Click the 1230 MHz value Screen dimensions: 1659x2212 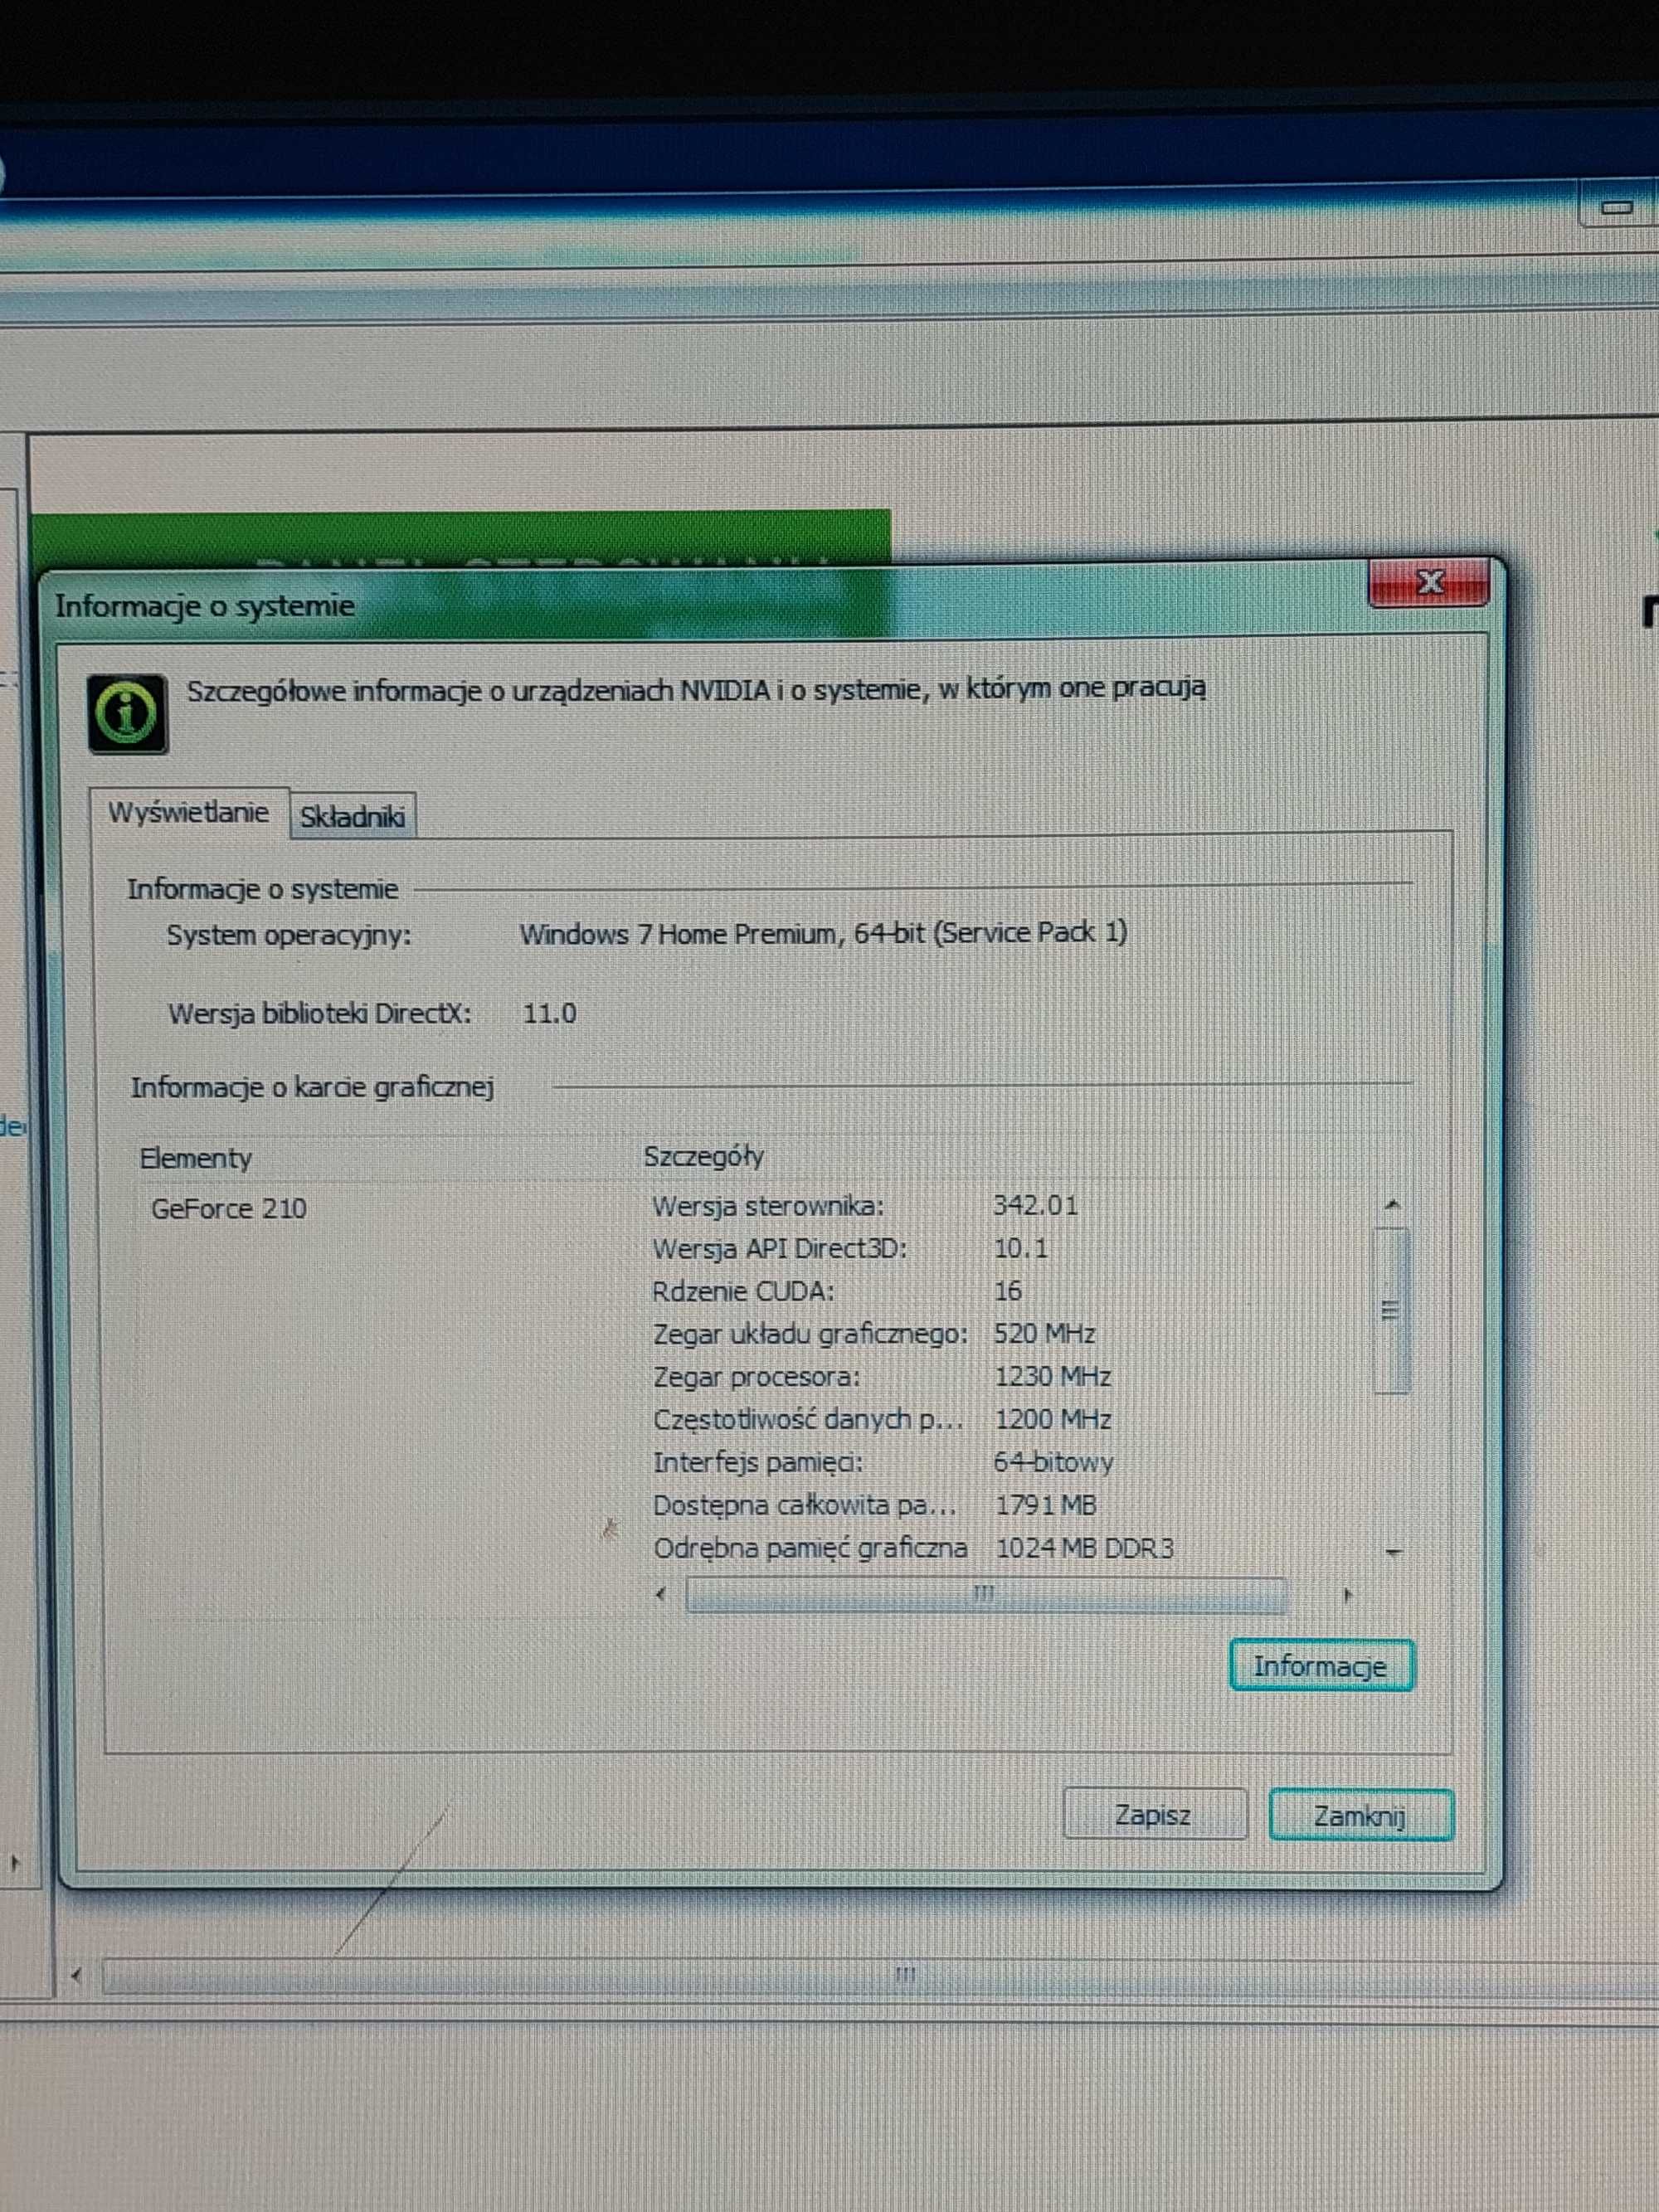(x=1053, y=1377)
